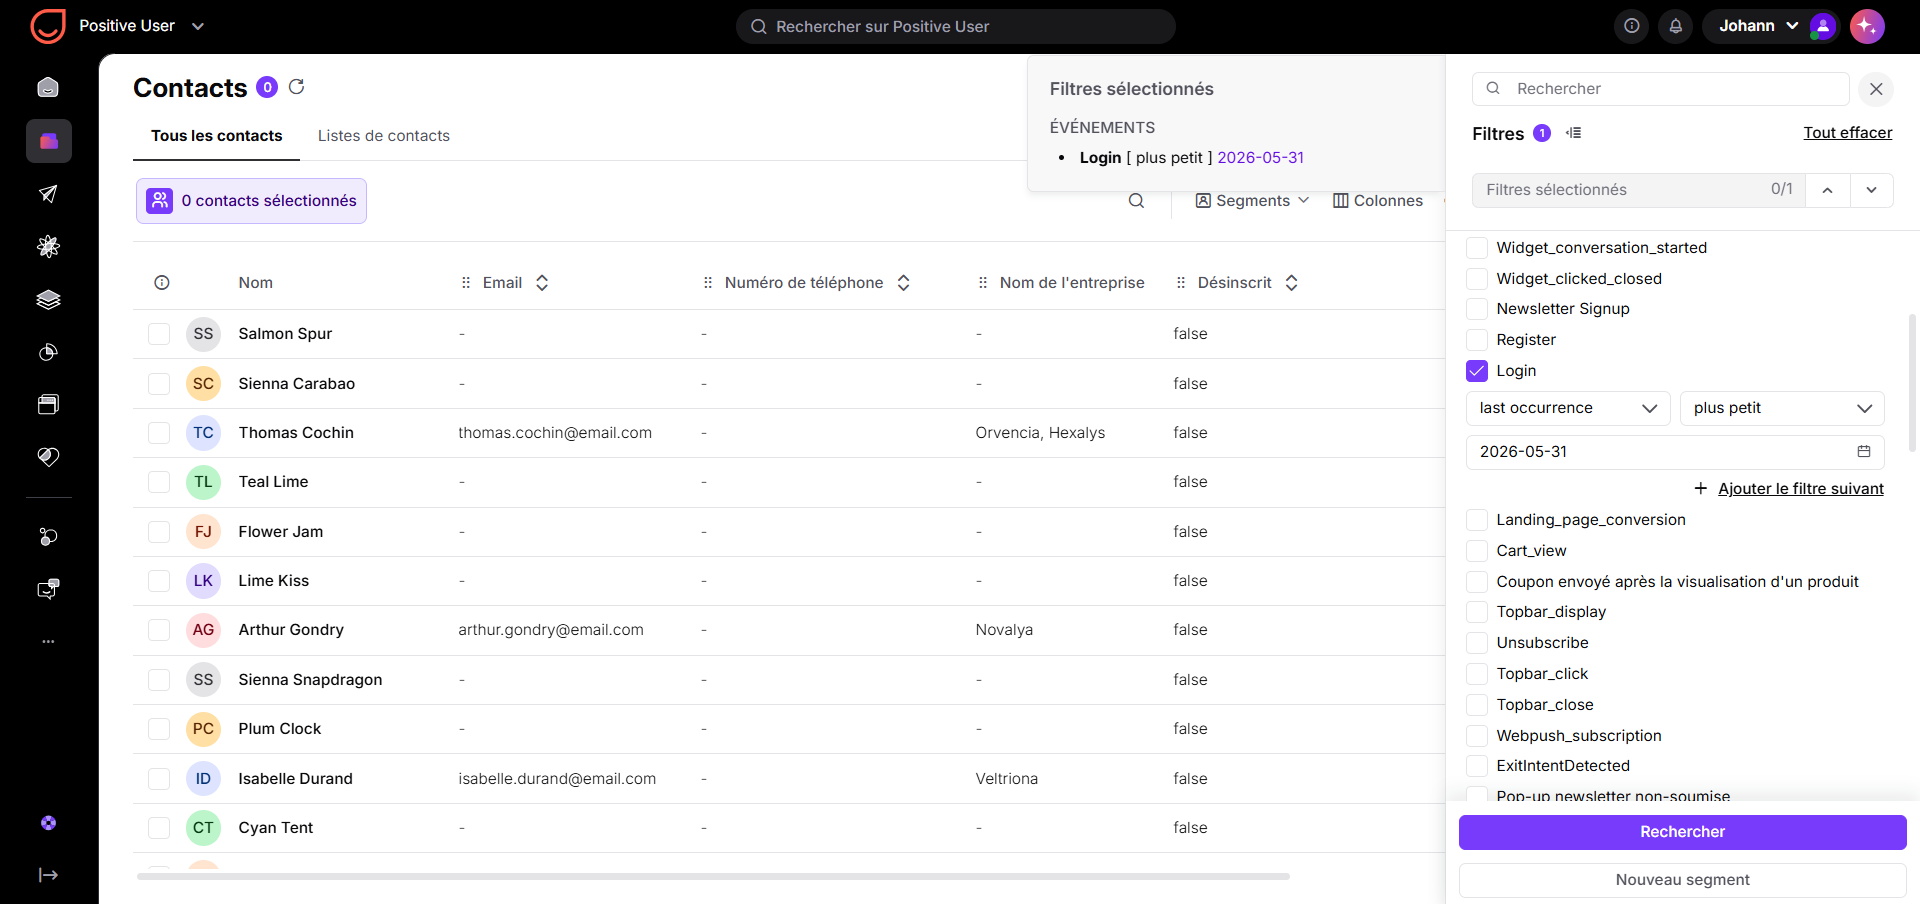Image resolution: width=1920 pixels, height=904 pixels.
Task: Open the plus petit operator dropdown
Action: [1782, 408]
